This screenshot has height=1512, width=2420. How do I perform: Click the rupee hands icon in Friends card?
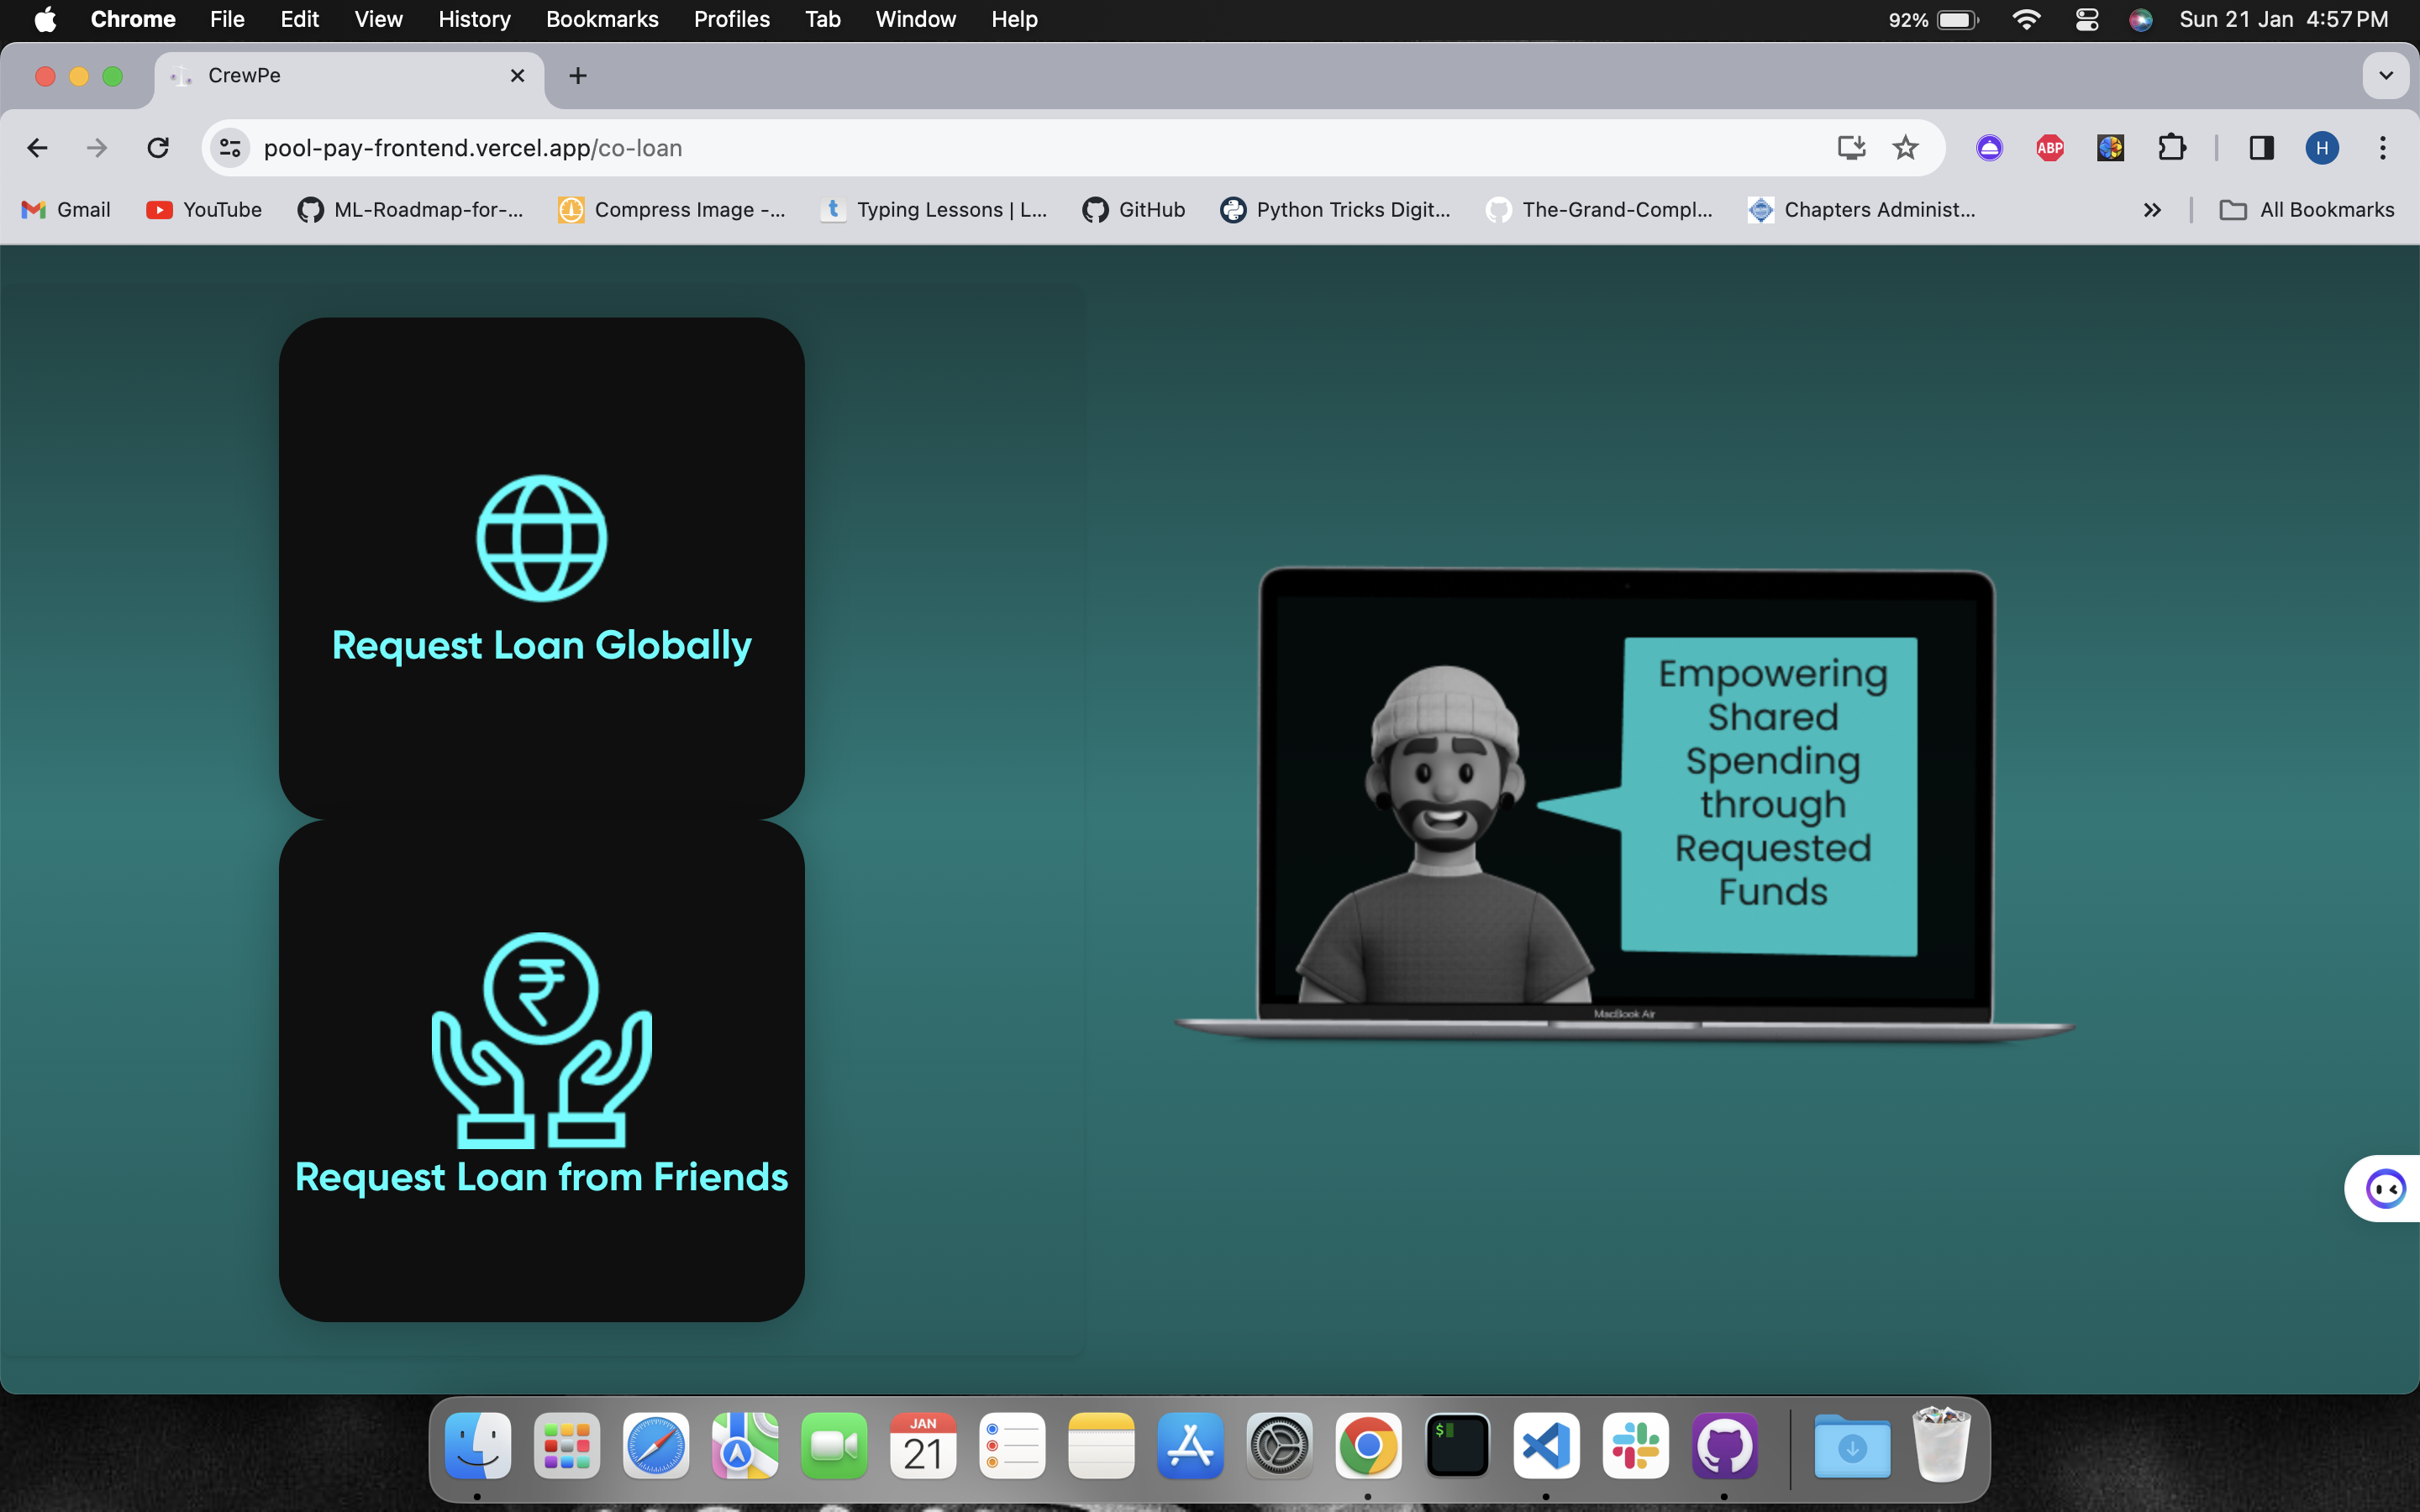pos(541,1040)
